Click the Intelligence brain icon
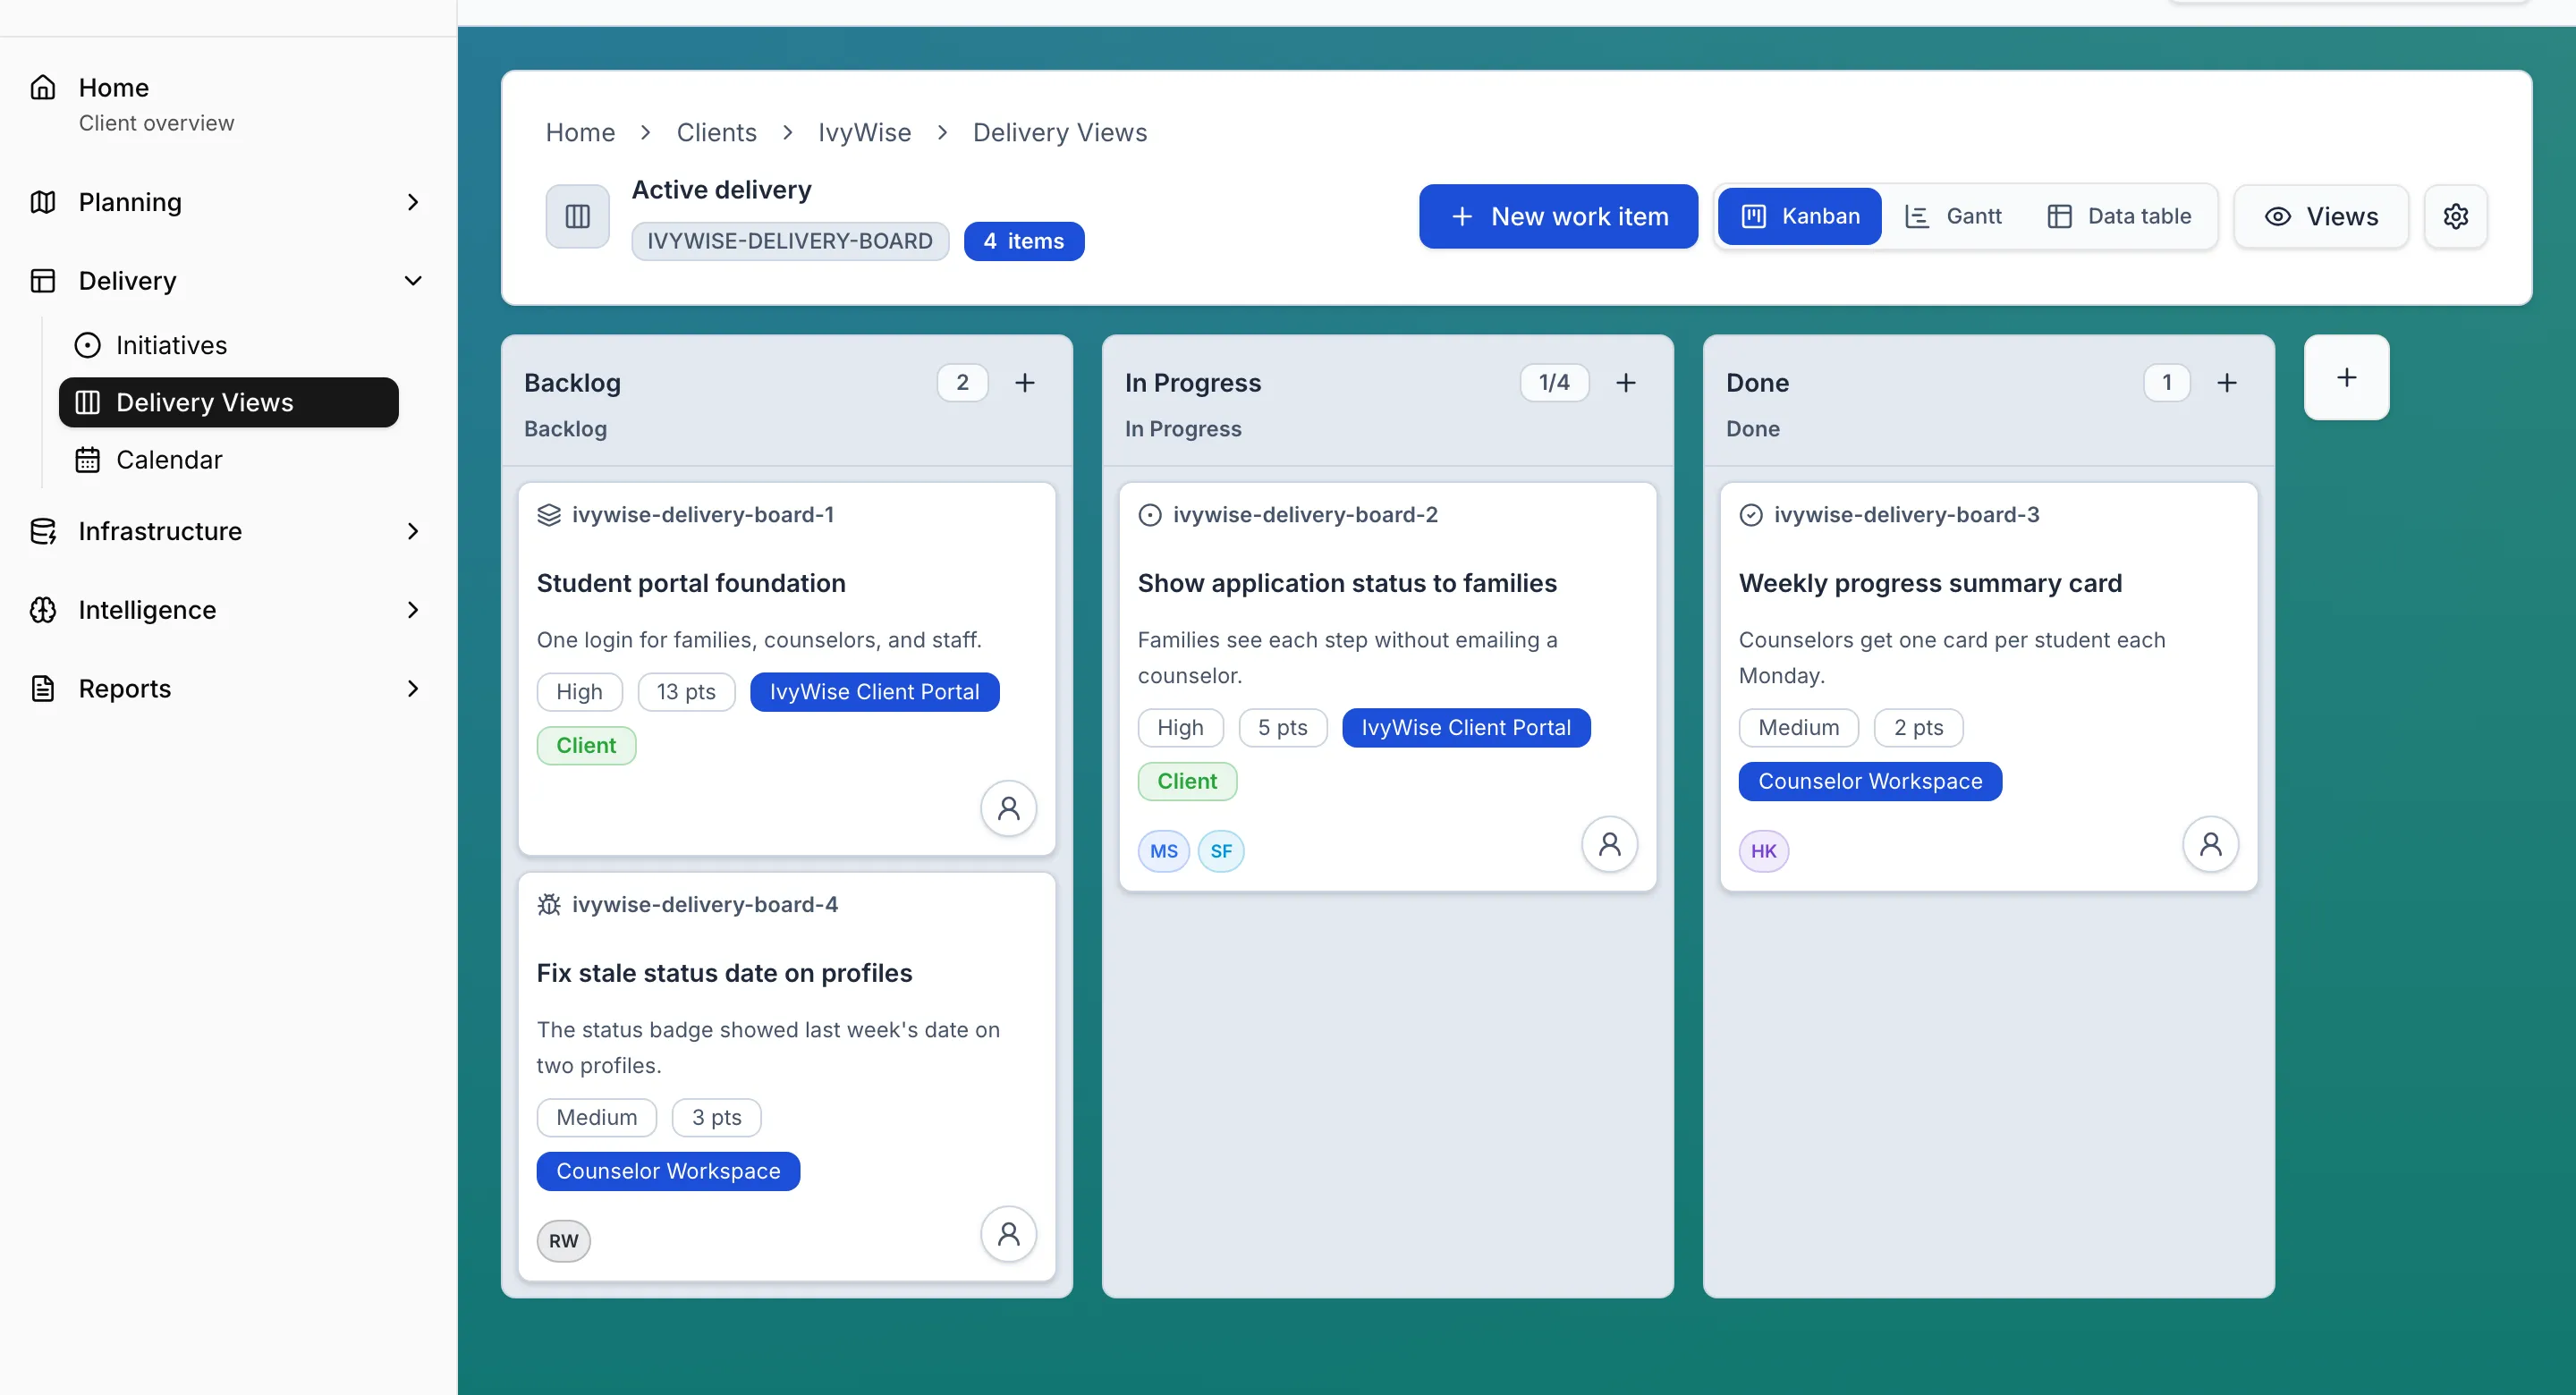 pyautogui.click(x=43, y=610)
